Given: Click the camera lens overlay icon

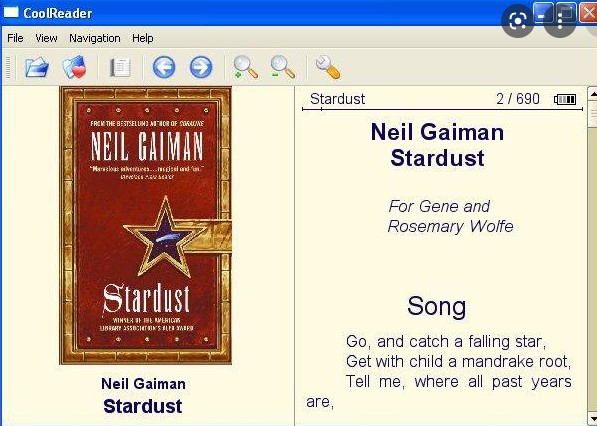Looking at the screenshot, I should 517,21.
